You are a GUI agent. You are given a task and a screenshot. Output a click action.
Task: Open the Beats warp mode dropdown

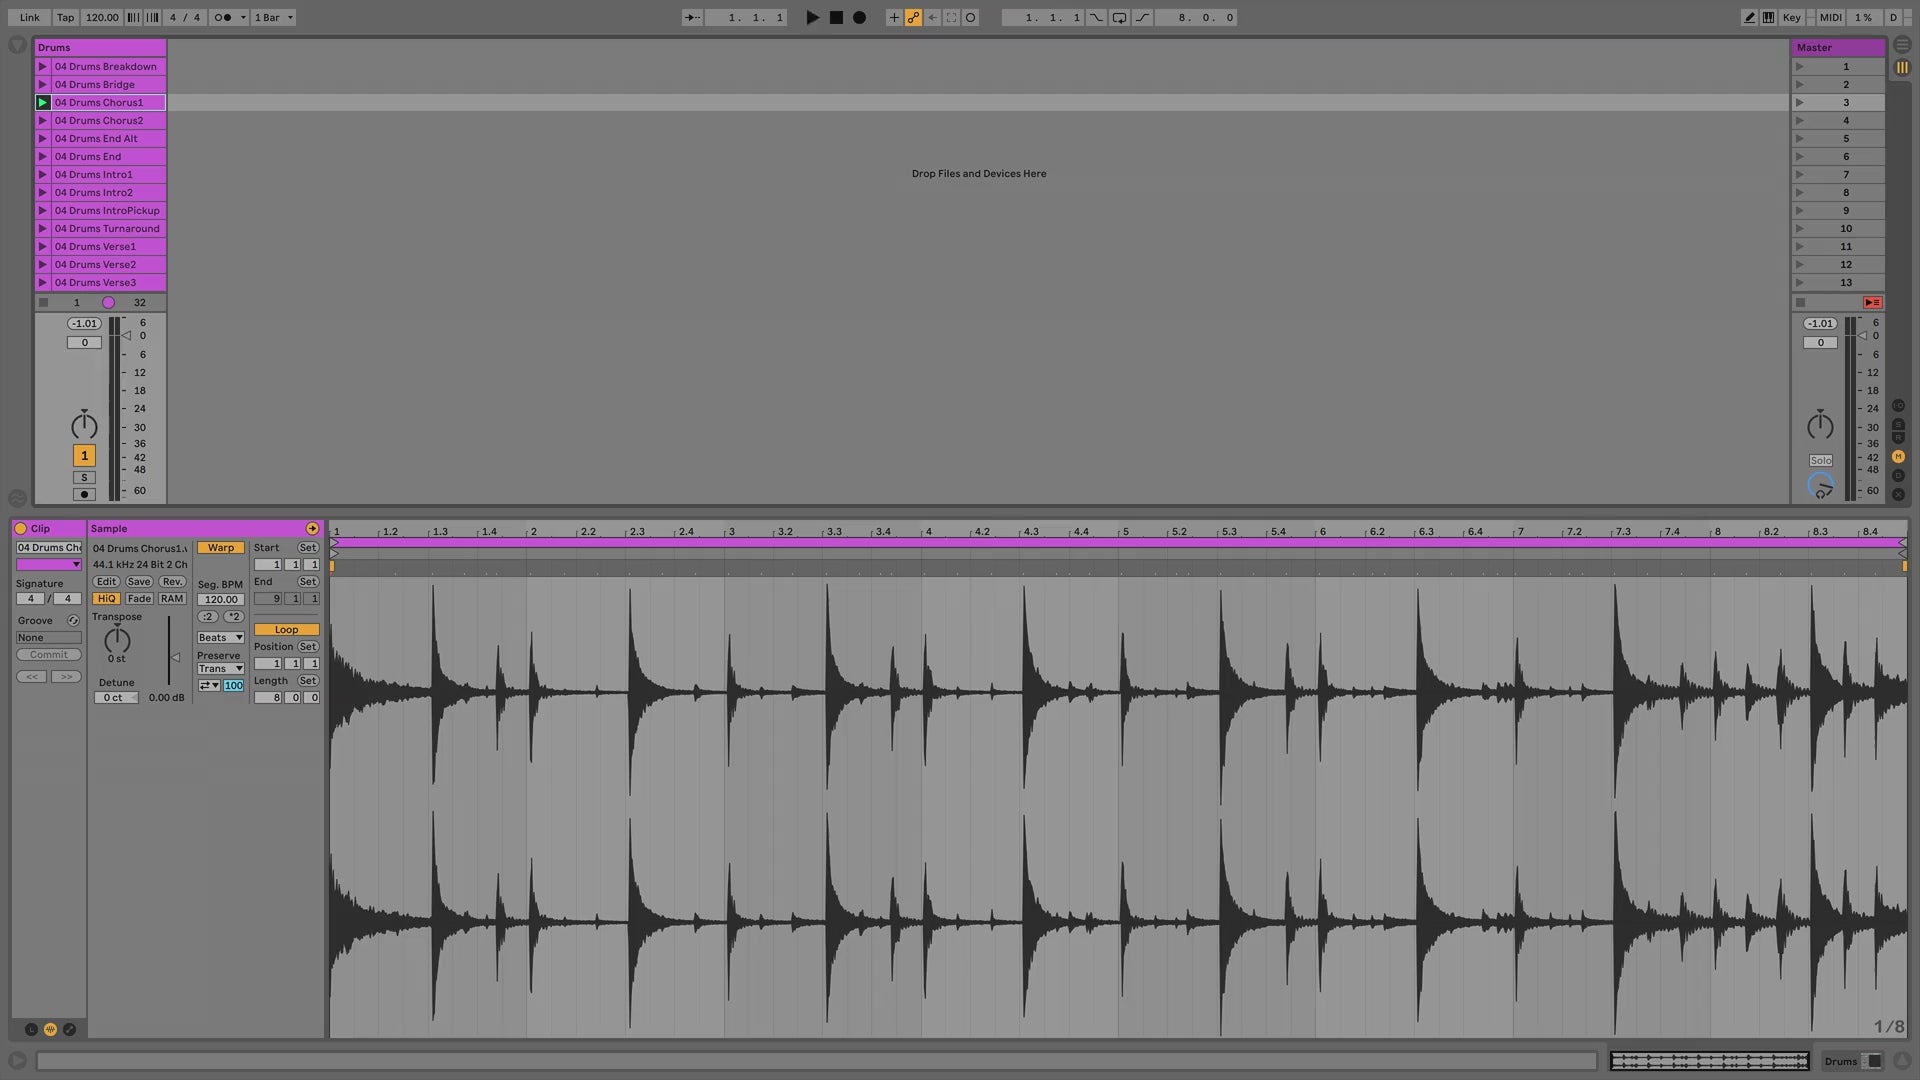click(x=220, y=638)
